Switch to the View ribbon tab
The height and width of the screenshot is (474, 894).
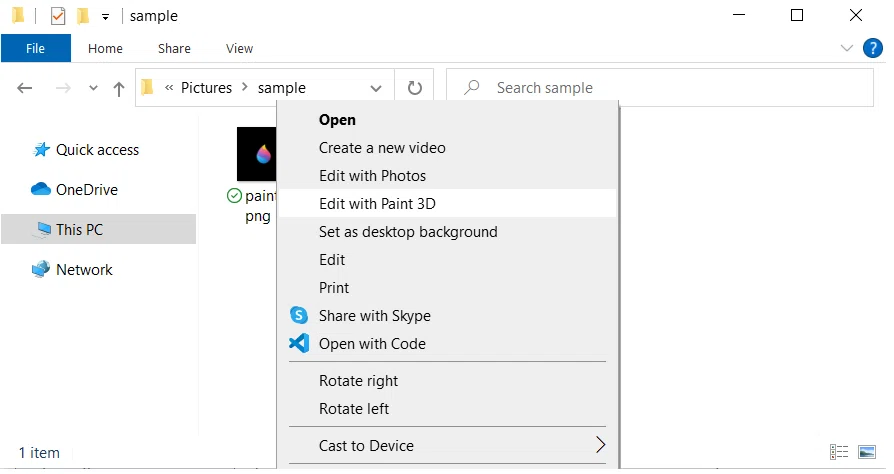click(239, 48)
